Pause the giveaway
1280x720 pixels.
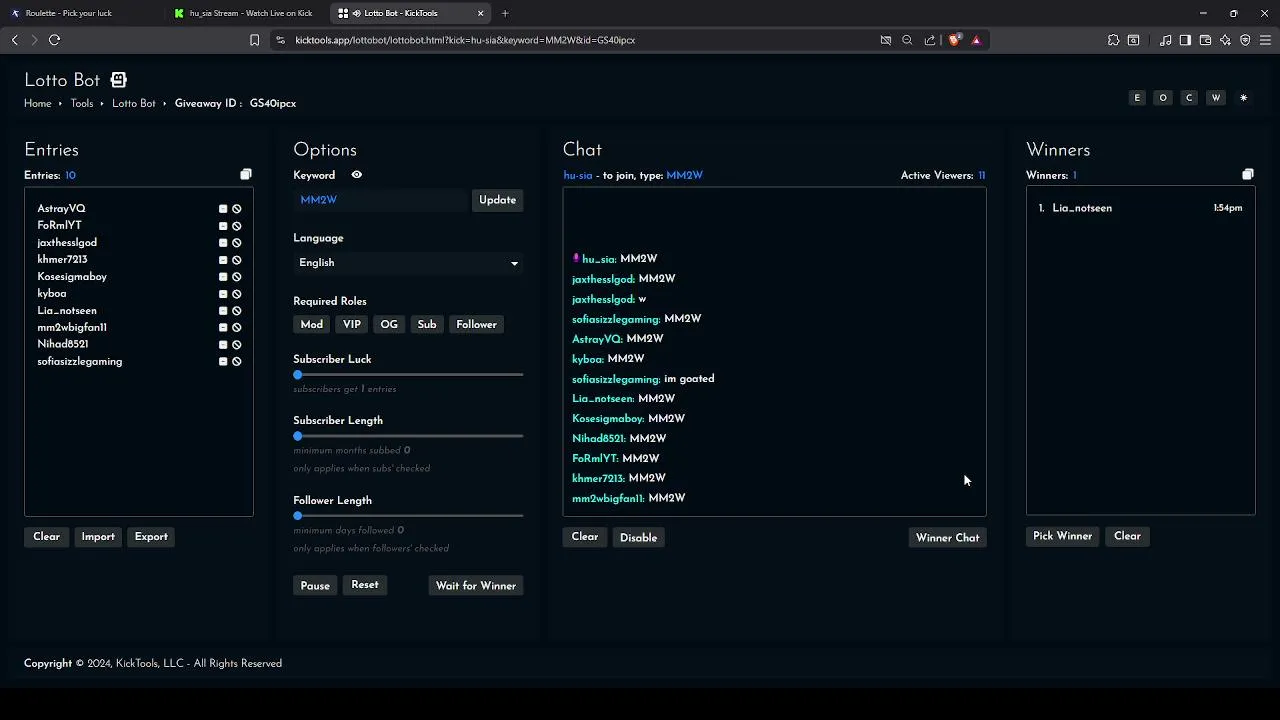(x=315, y=586)
